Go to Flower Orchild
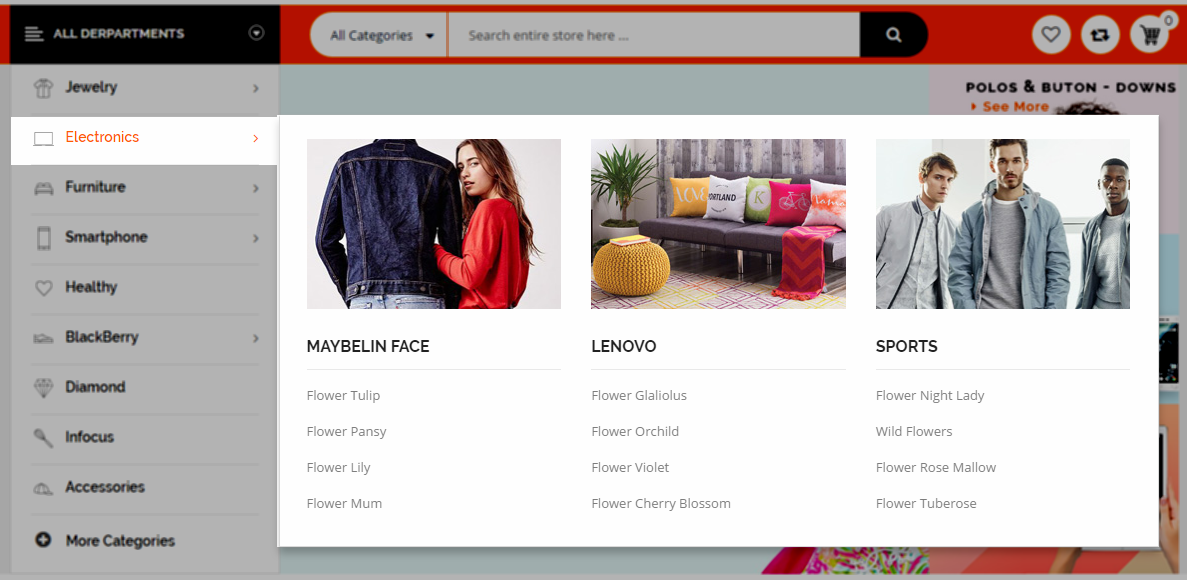 [x=635, y=432]
